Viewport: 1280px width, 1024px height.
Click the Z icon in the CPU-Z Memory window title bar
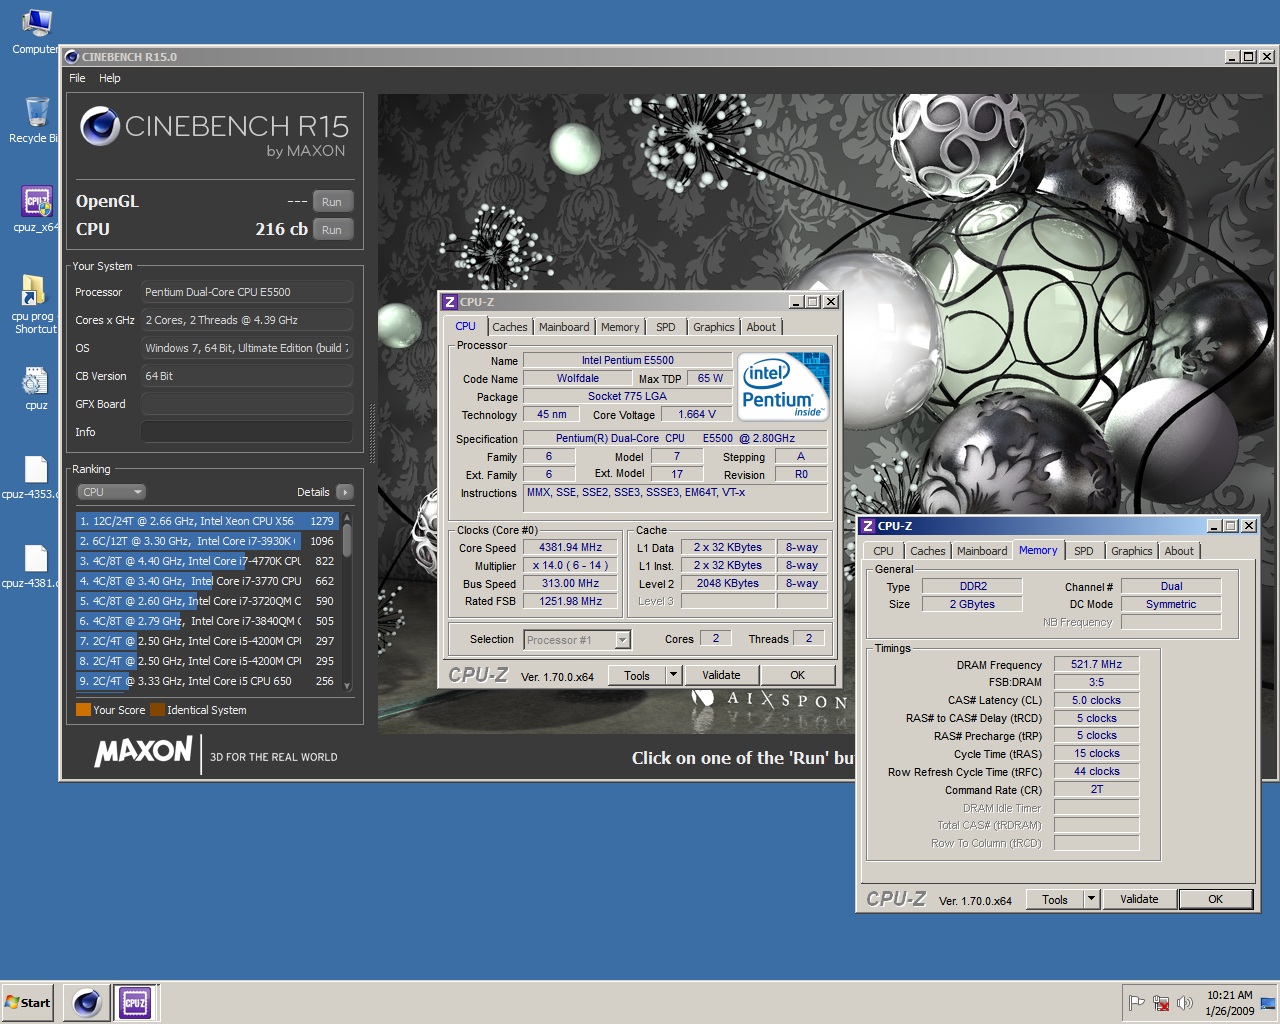coord(868,526)
